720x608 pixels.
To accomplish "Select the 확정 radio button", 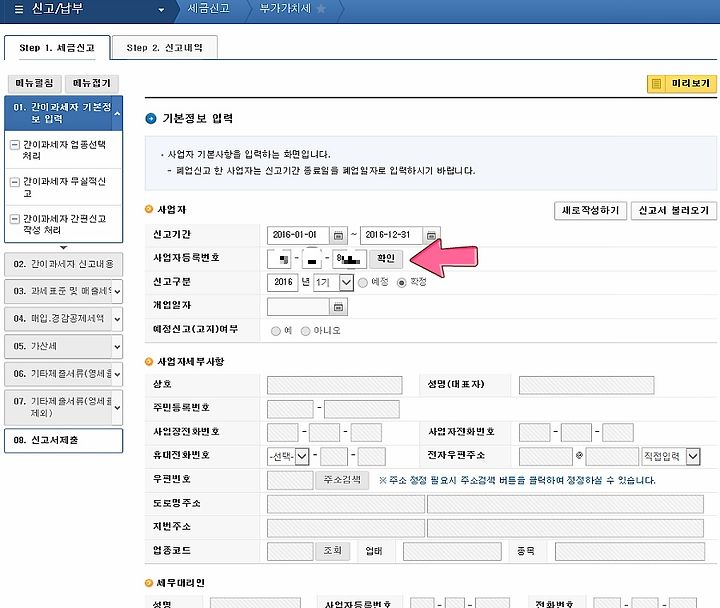I will pyautogui.click(x=402, y=283).
